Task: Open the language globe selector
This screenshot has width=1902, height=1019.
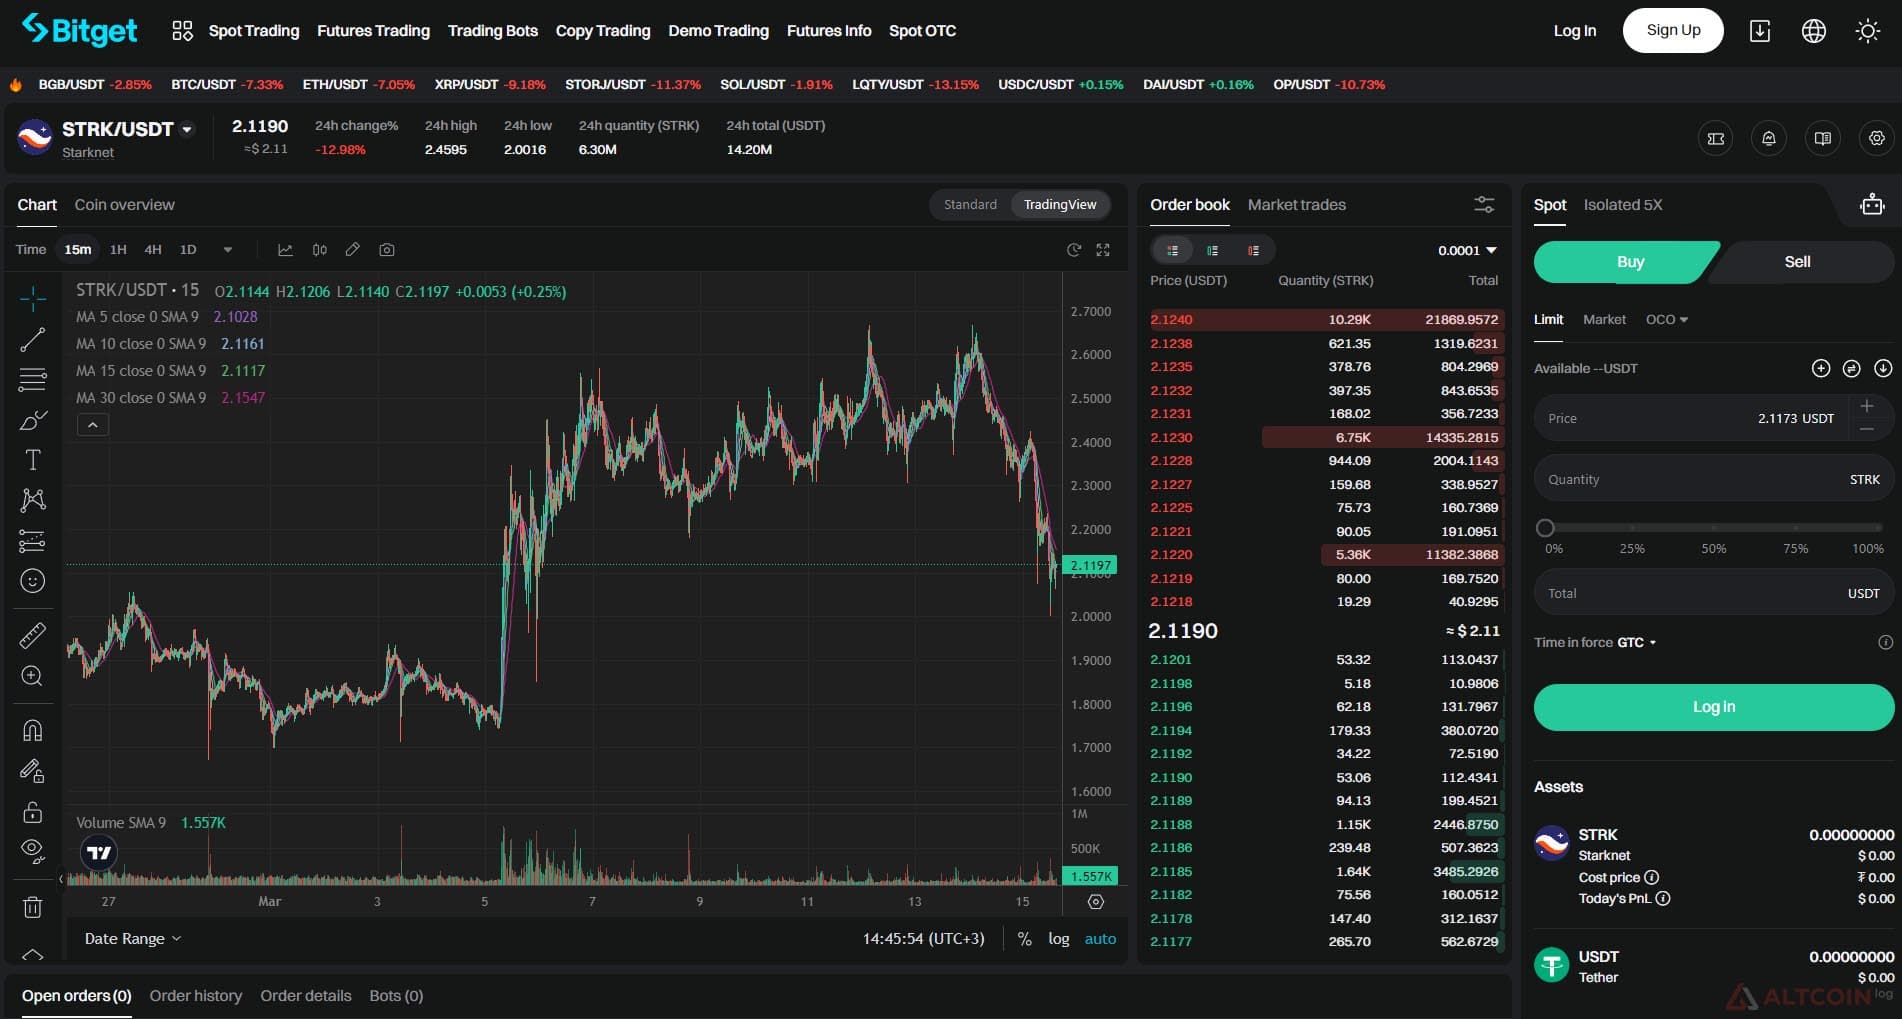Action: pyautogui.click(x=1813, y=31)
